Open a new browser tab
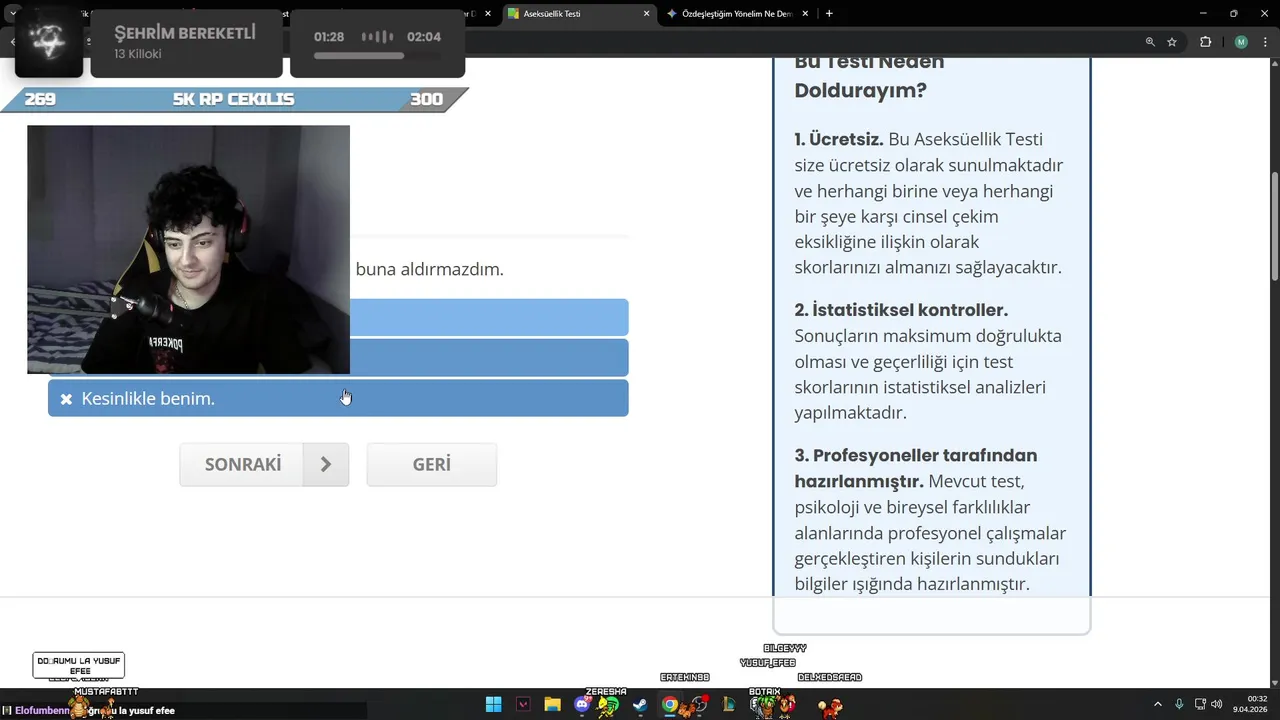Screen dimensions: 1280x720 (829, 14)
